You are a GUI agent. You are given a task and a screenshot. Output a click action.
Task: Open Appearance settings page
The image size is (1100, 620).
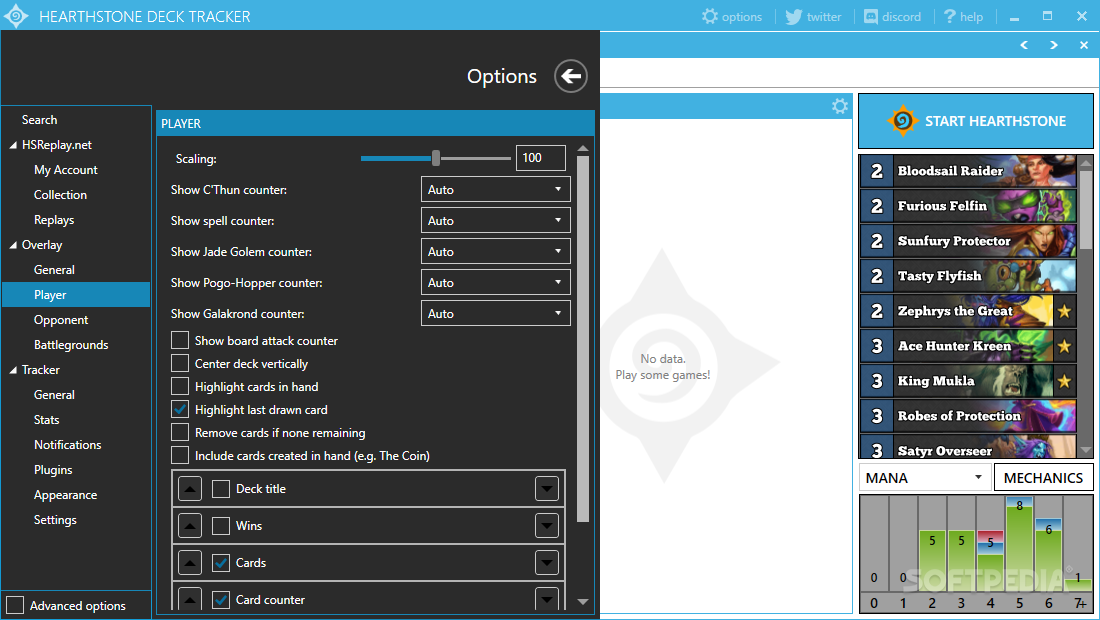tap(65, 494)
